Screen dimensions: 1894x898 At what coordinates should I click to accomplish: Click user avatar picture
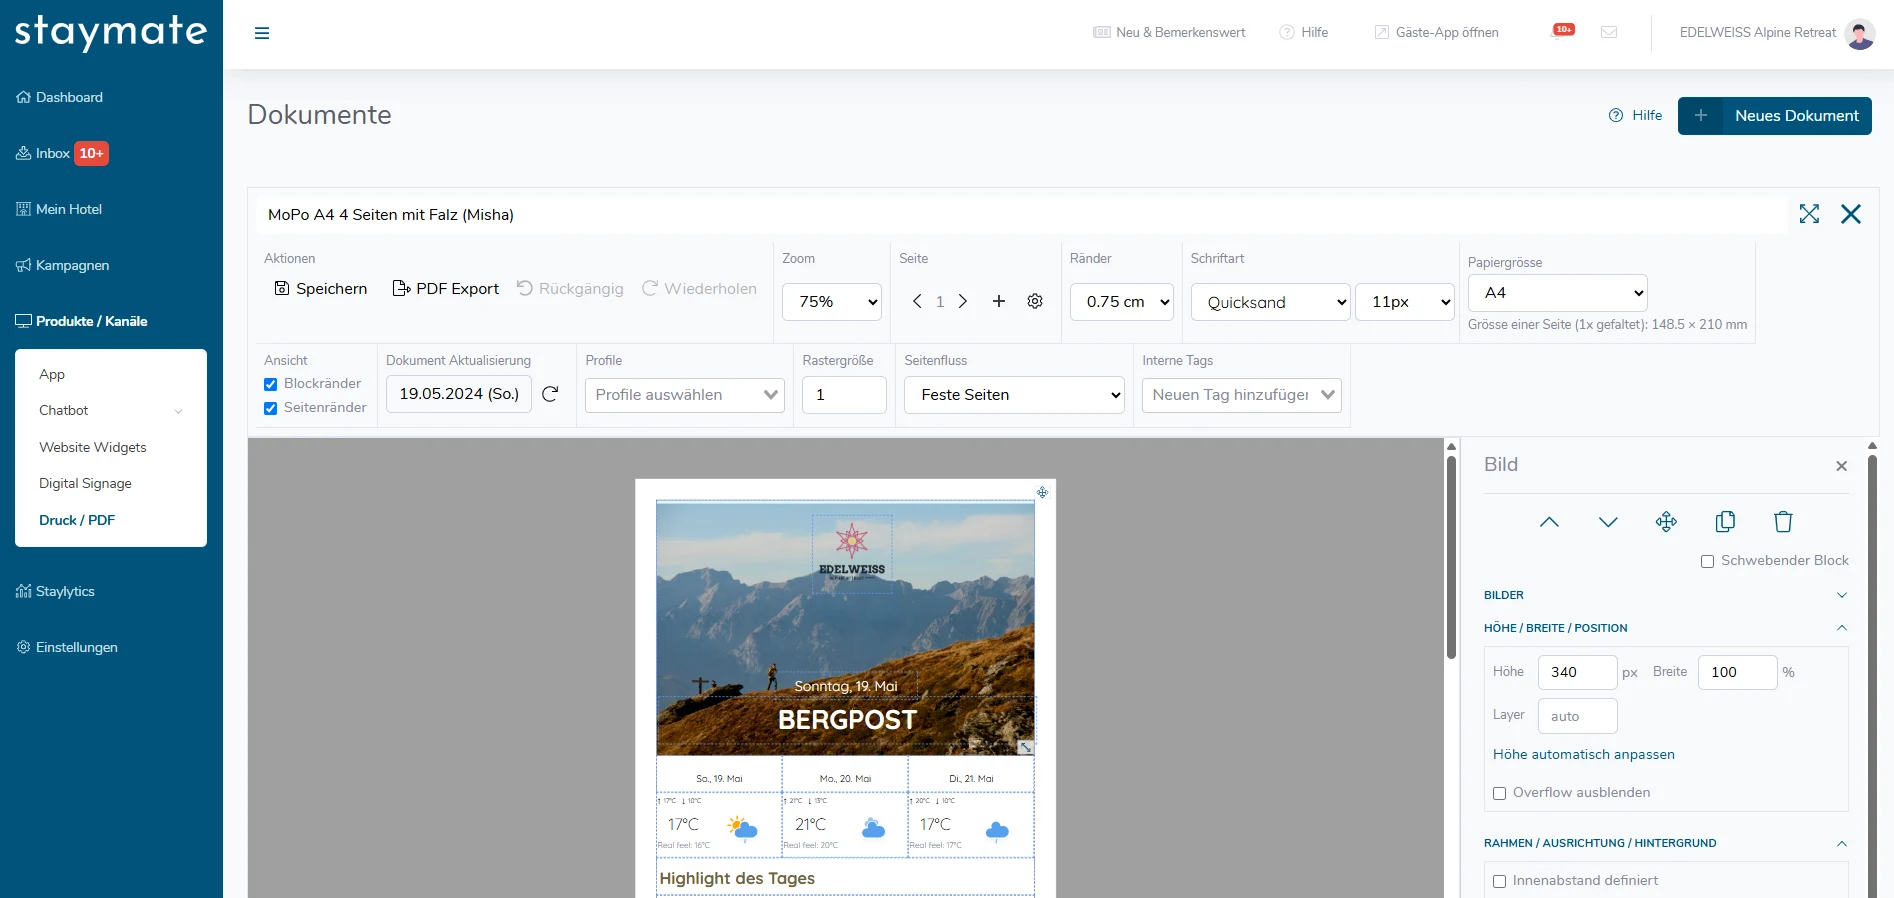tap(1860, 33)
